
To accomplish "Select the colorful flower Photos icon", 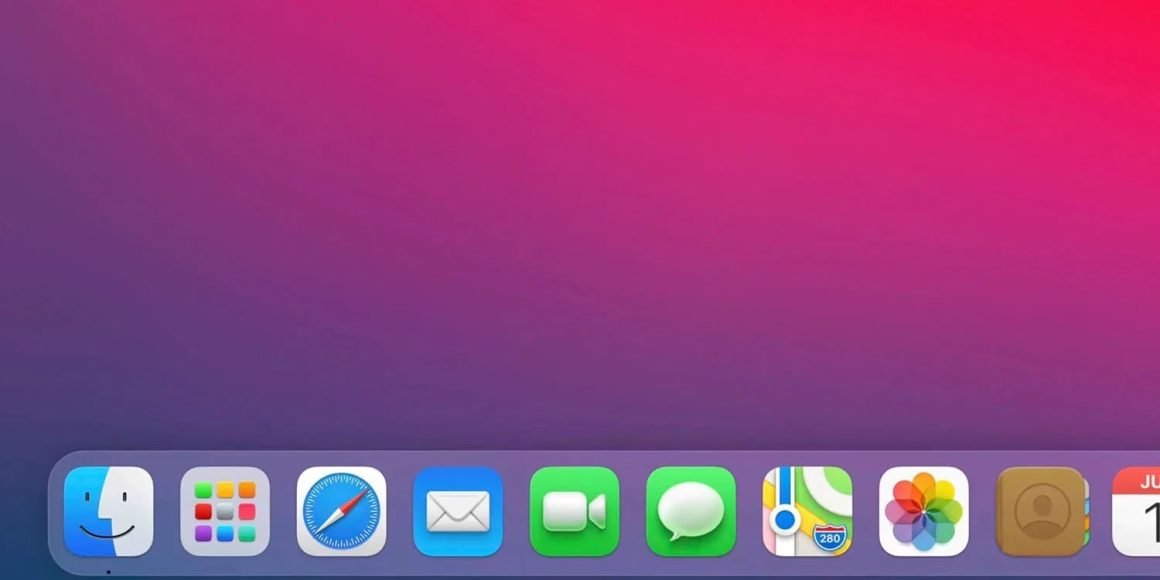I will pos(925,513).
